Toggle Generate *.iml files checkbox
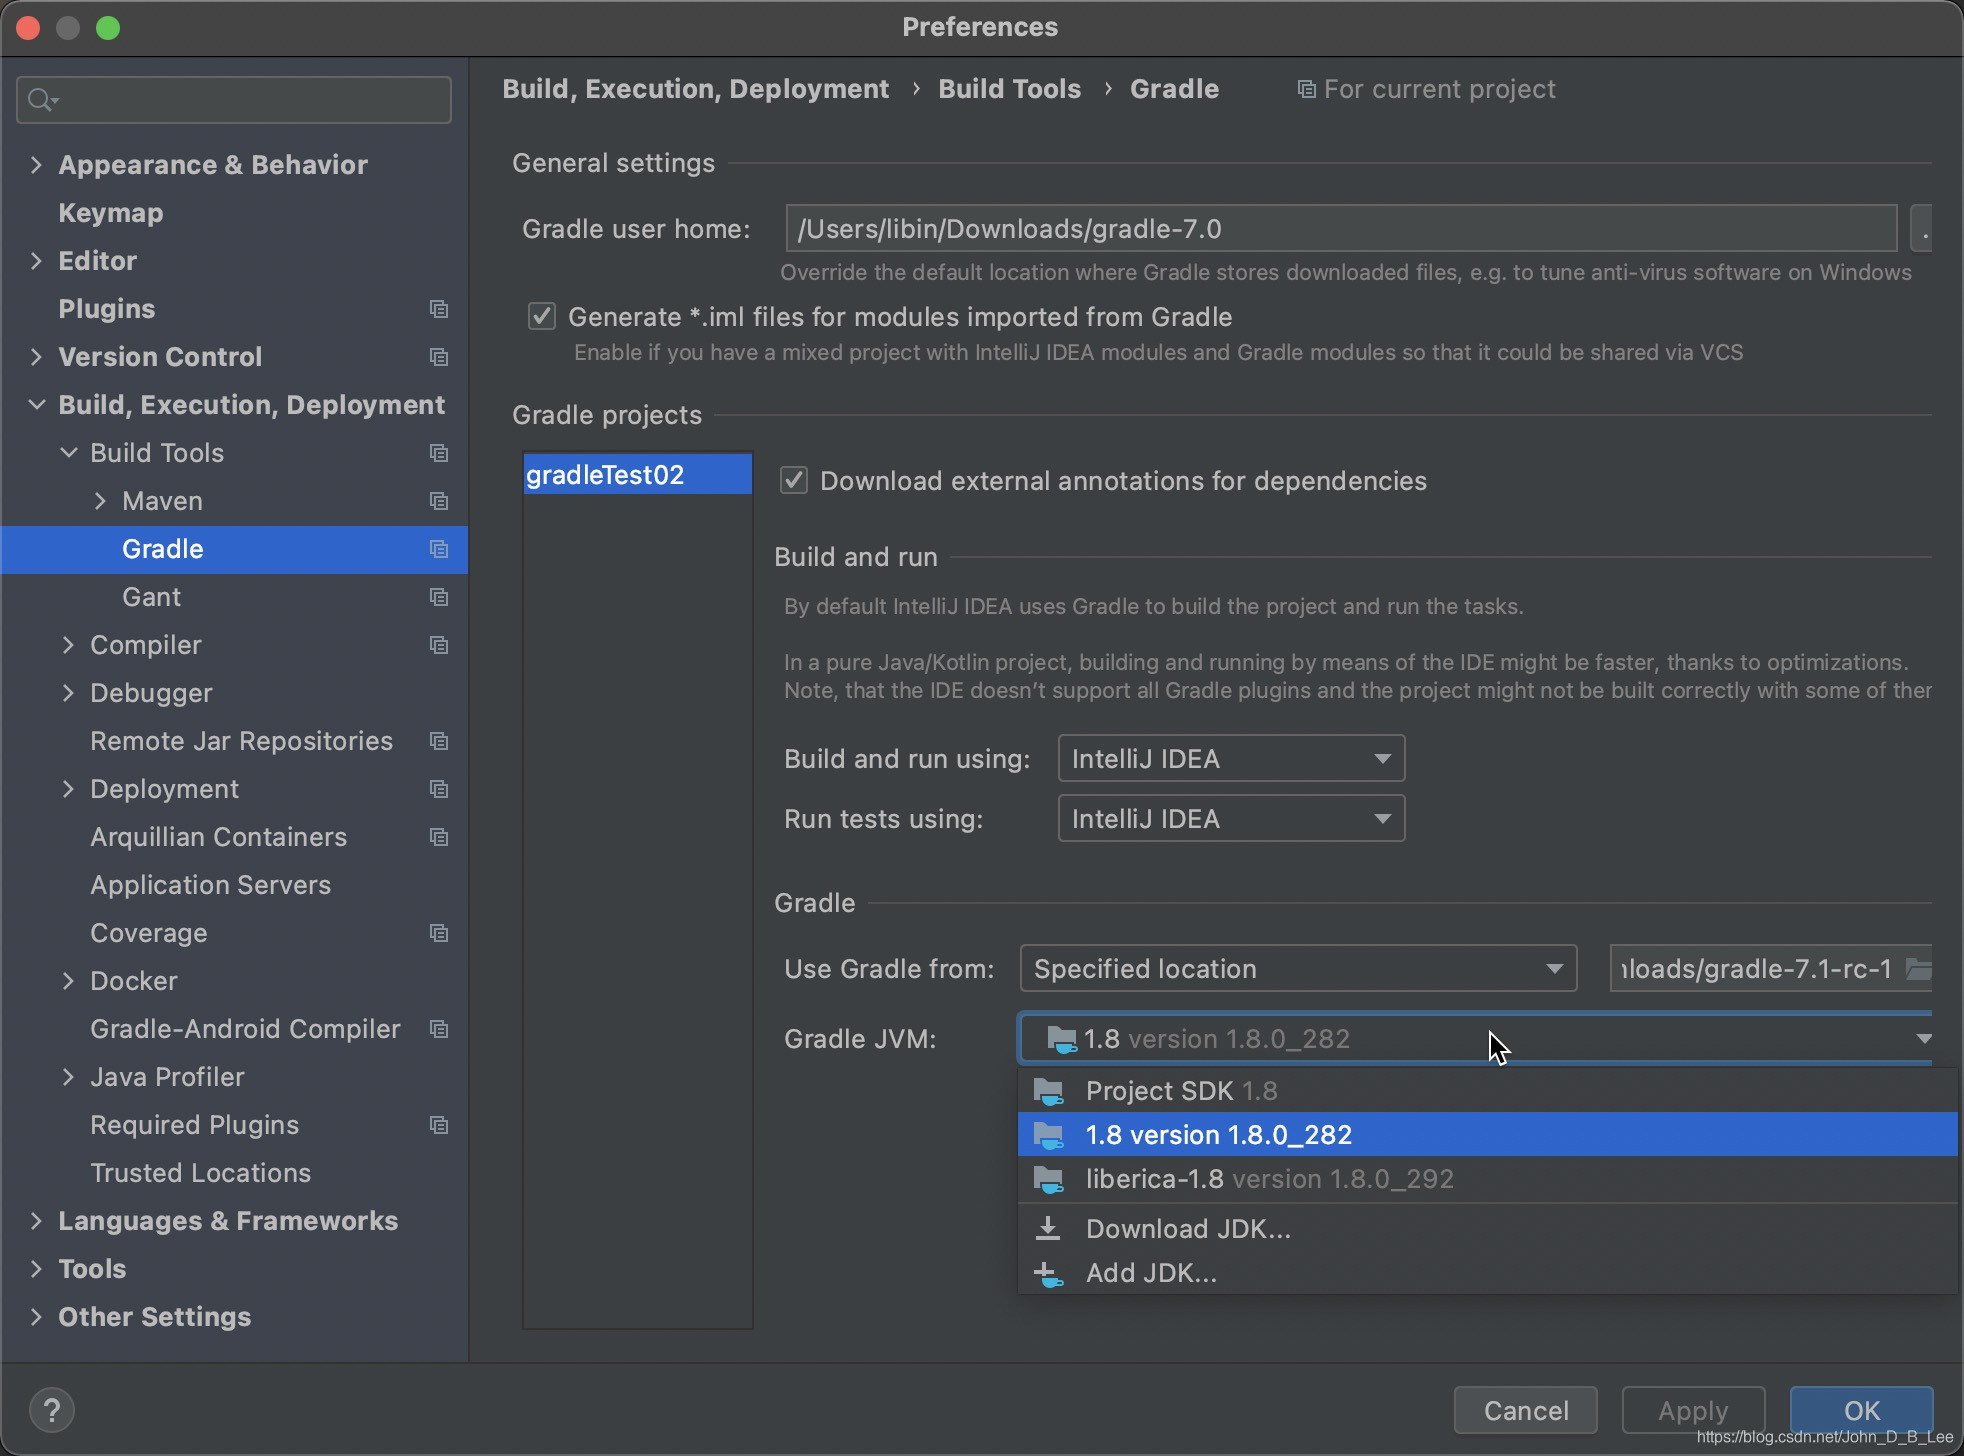 [542, 317]
